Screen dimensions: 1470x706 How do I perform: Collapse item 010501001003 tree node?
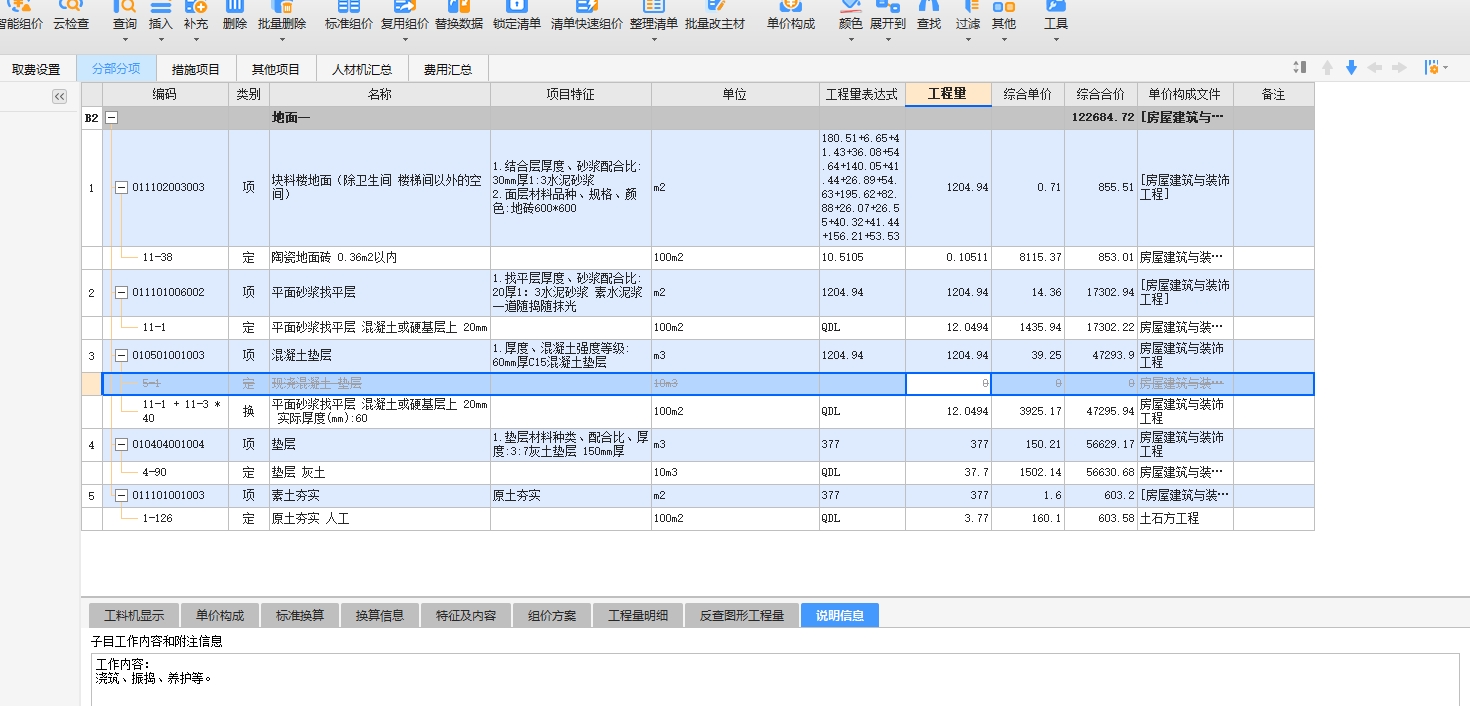[122, 355]
